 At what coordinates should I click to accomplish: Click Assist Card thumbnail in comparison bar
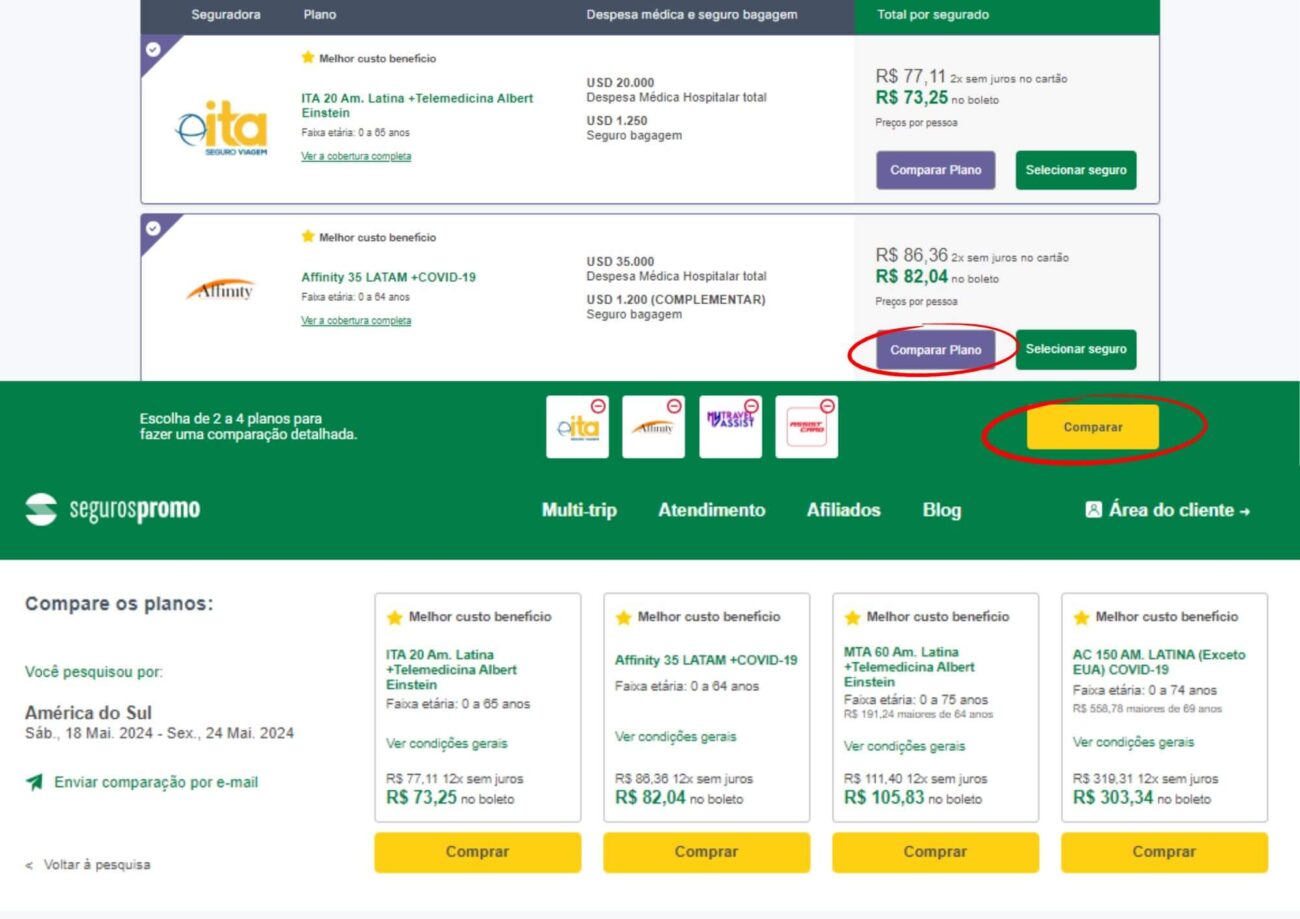tap(806, 427)
